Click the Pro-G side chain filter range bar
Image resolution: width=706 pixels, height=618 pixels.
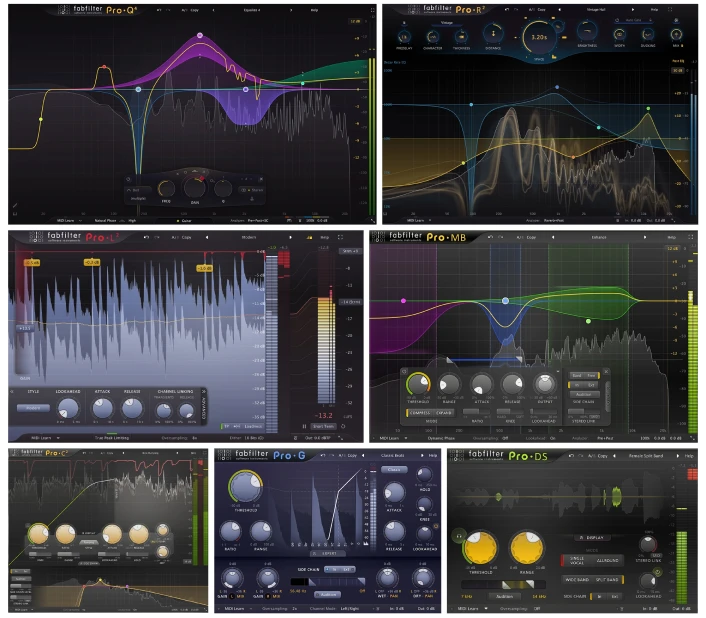328,582
